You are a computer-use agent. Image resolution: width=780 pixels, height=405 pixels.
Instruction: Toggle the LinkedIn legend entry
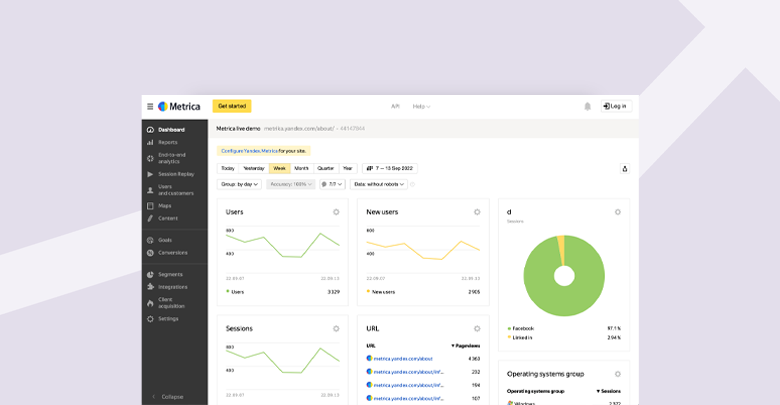coord(520,338)
